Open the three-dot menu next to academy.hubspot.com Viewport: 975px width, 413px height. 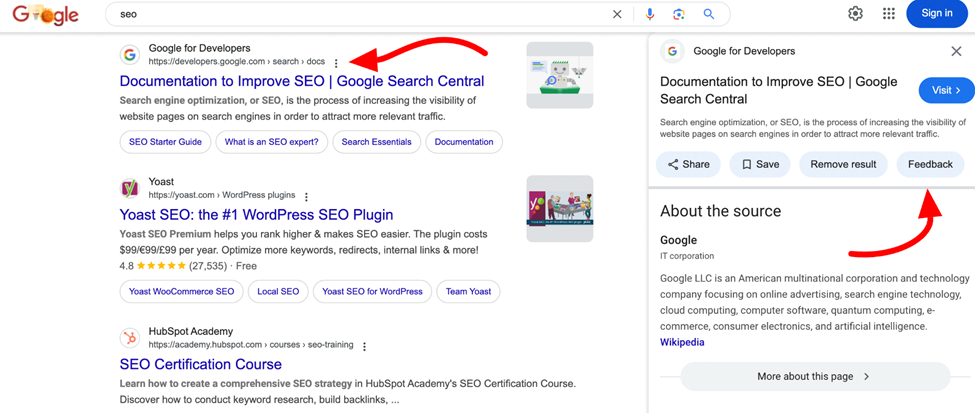pos(364,346)
